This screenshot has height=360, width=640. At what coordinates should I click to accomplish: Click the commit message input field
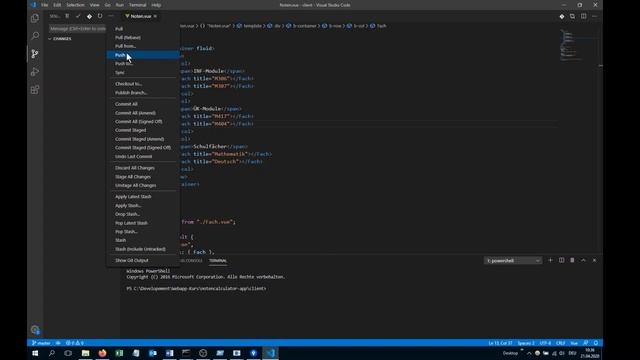tap(78, 29)
